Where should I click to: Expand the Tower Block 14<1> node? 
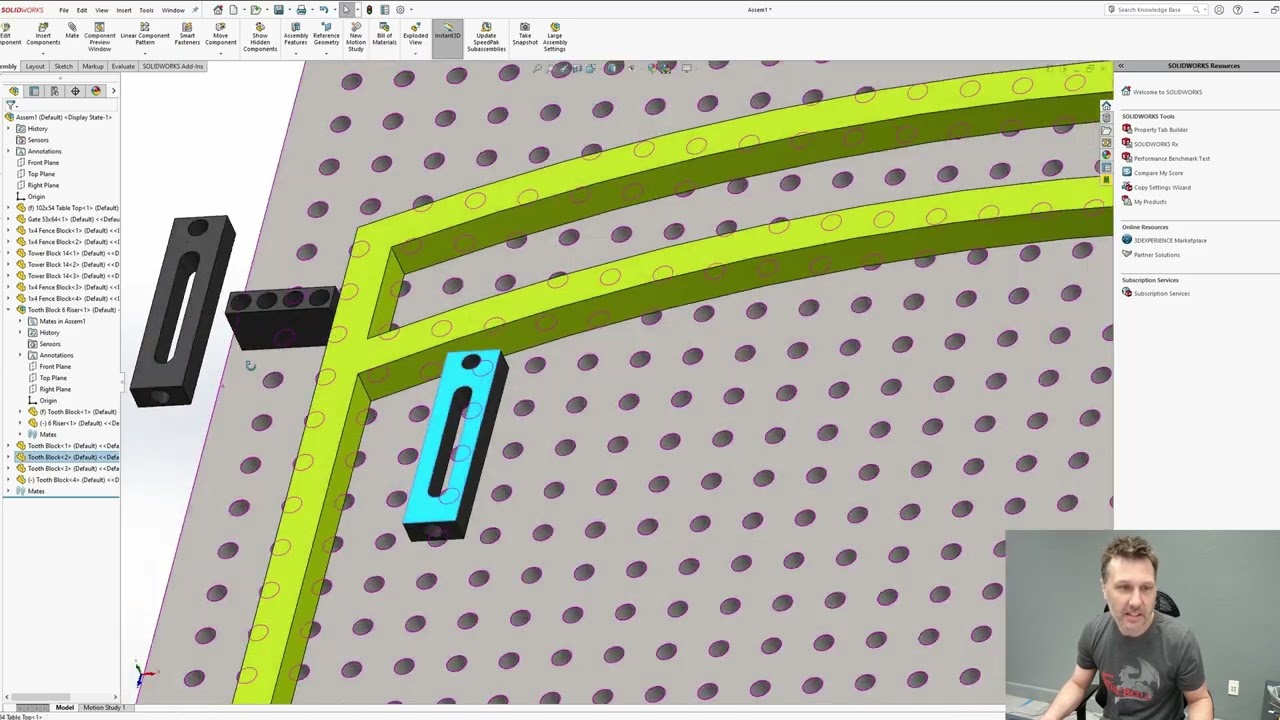click(x=8, y=253)
